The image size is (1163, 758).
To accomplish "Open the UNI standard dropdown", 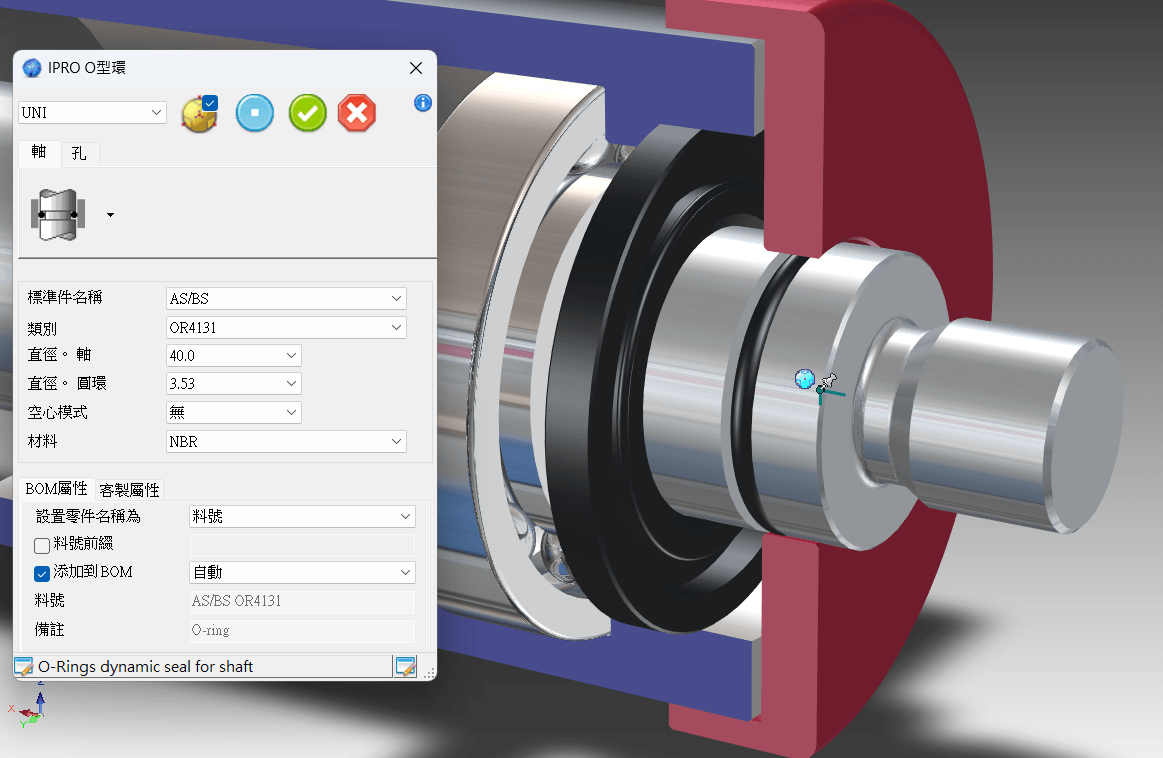I will (92, 113).
